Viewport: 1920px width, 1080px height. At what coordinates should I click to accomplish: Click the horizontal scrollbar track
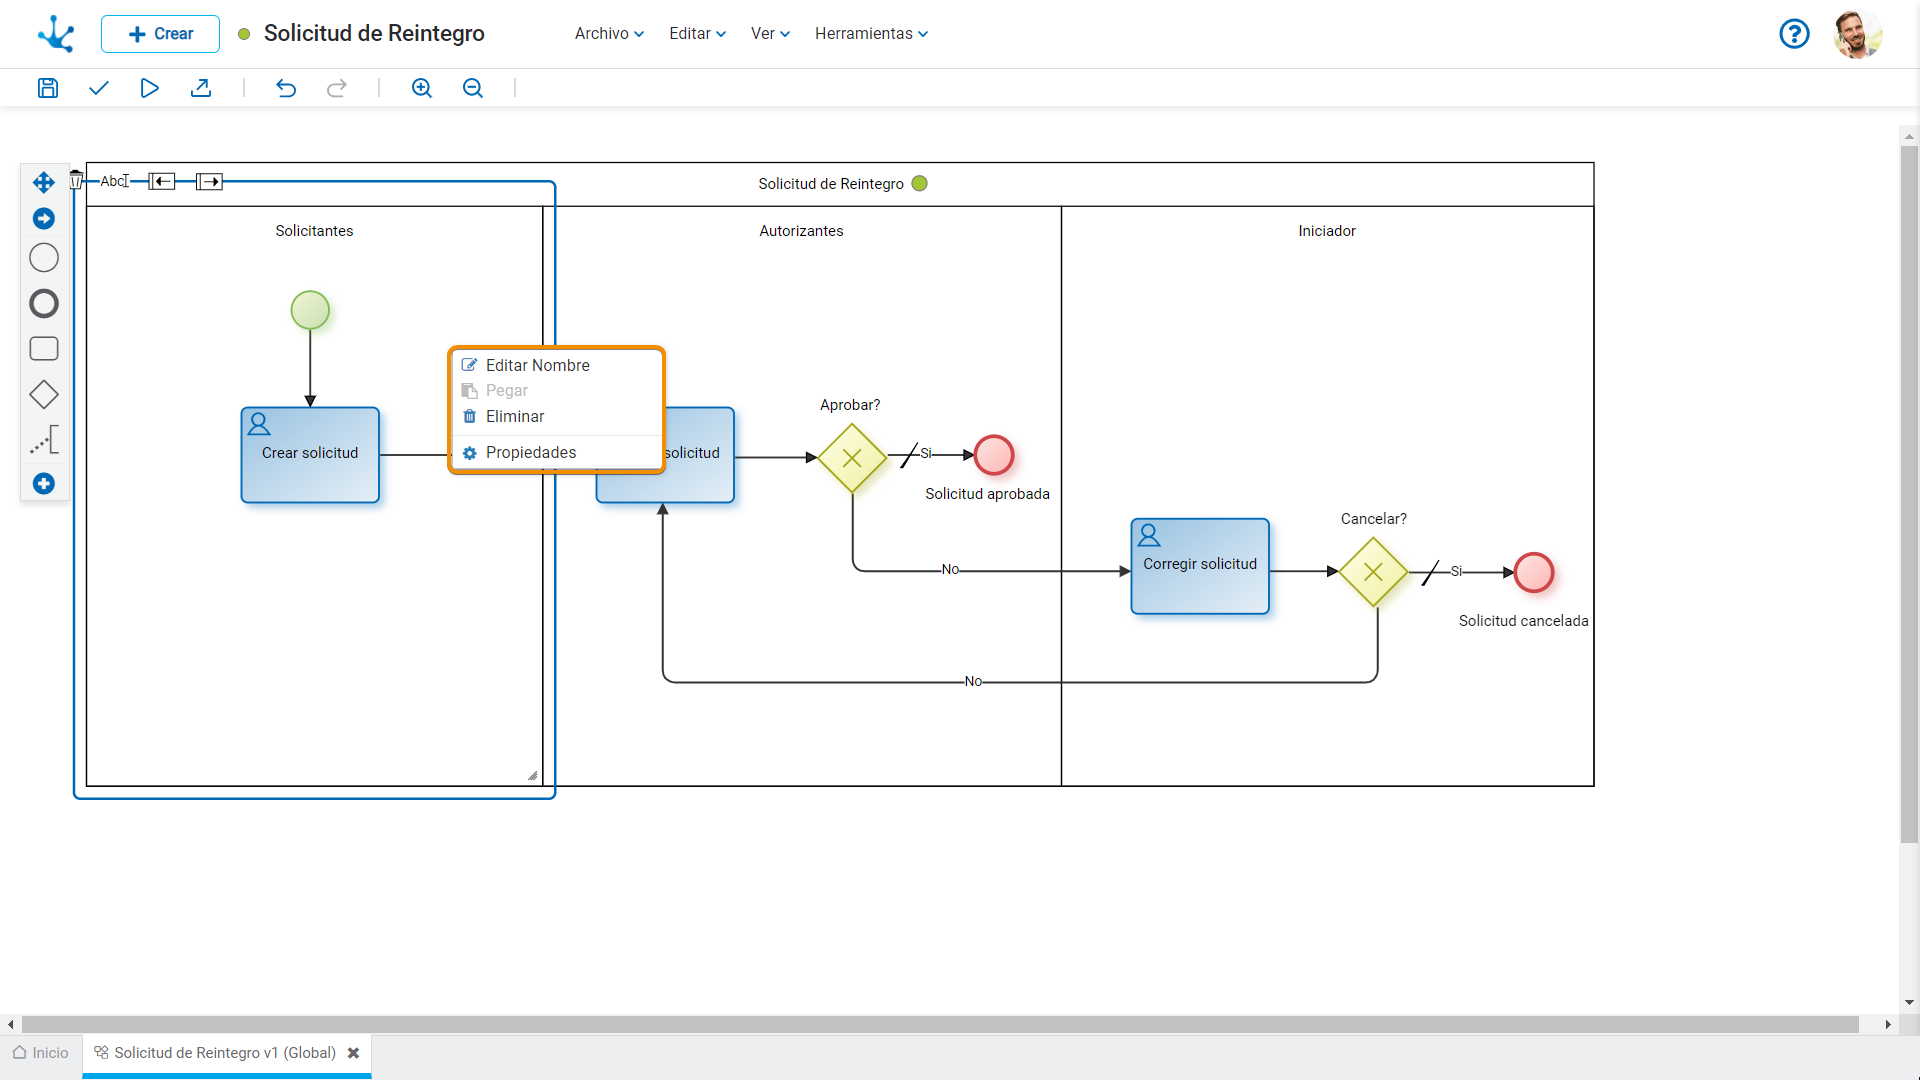pyautogui.click(x=940, y=1025)
